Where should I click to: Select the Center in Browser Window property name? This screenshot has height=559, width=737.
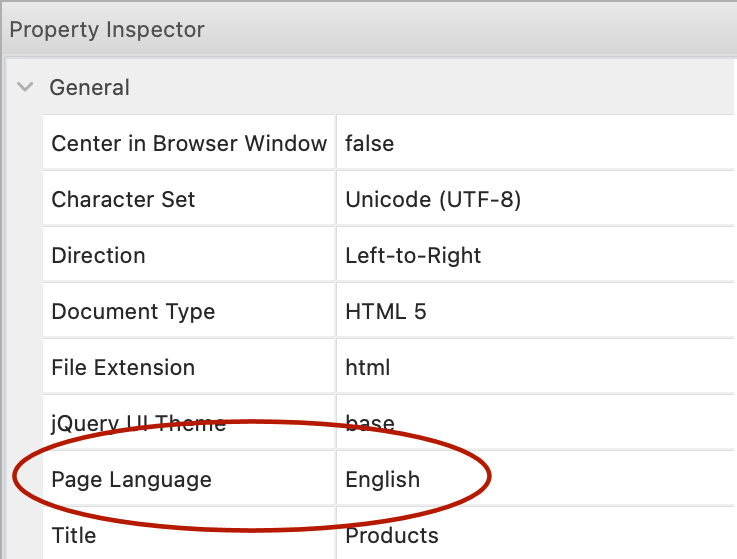click(x=189, y=143)
